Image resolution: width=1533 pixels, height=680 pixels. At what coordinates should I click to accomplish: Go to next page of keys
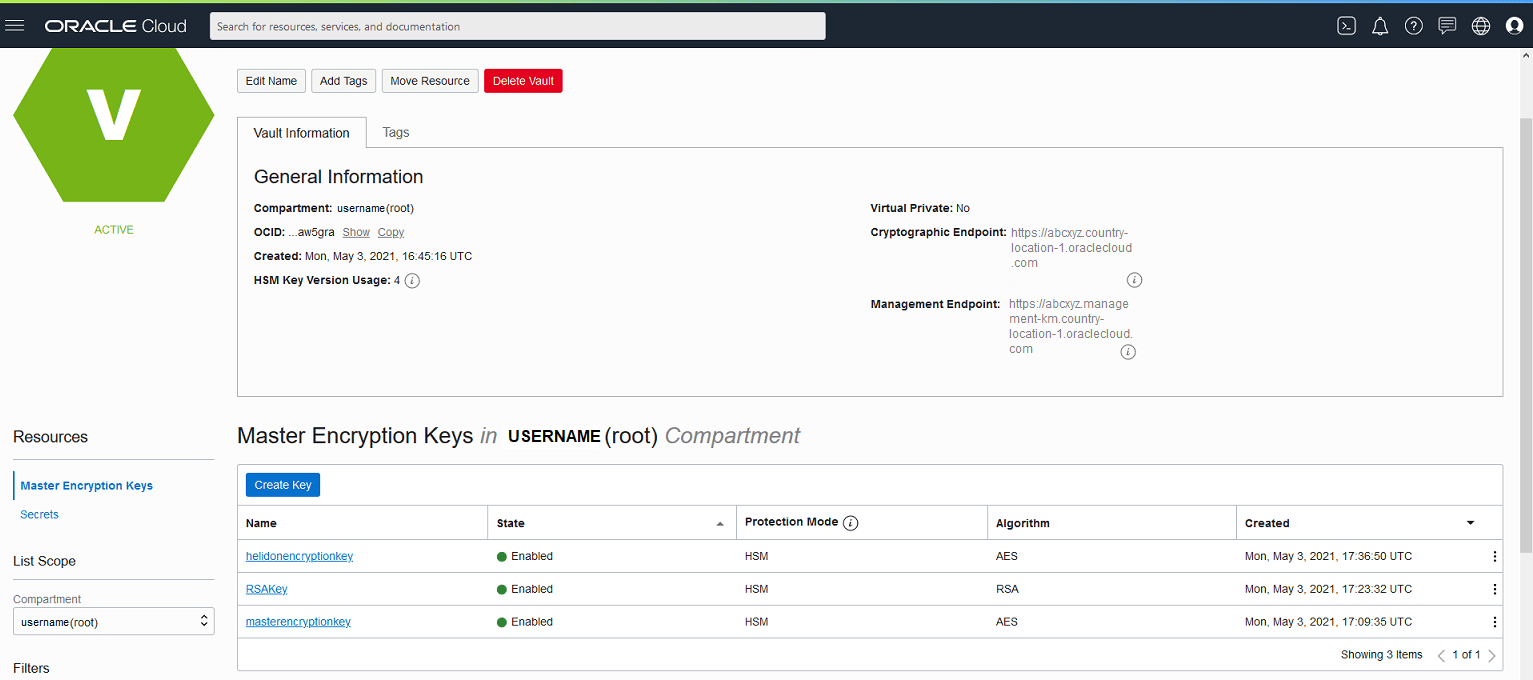pos(1492,656)
